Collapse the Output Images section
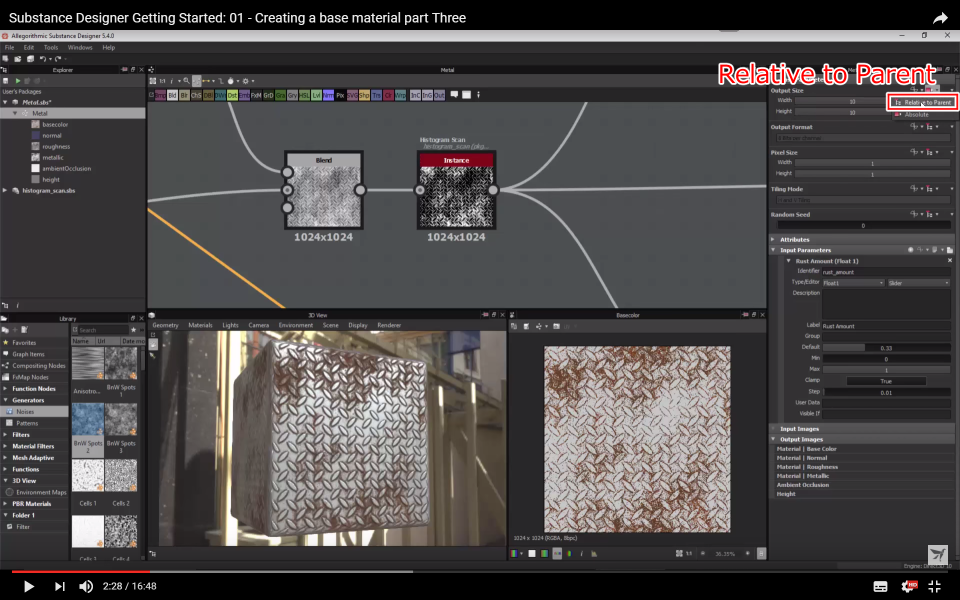The height and width of the screenshot is (600, 960). [x=773, y=439]
